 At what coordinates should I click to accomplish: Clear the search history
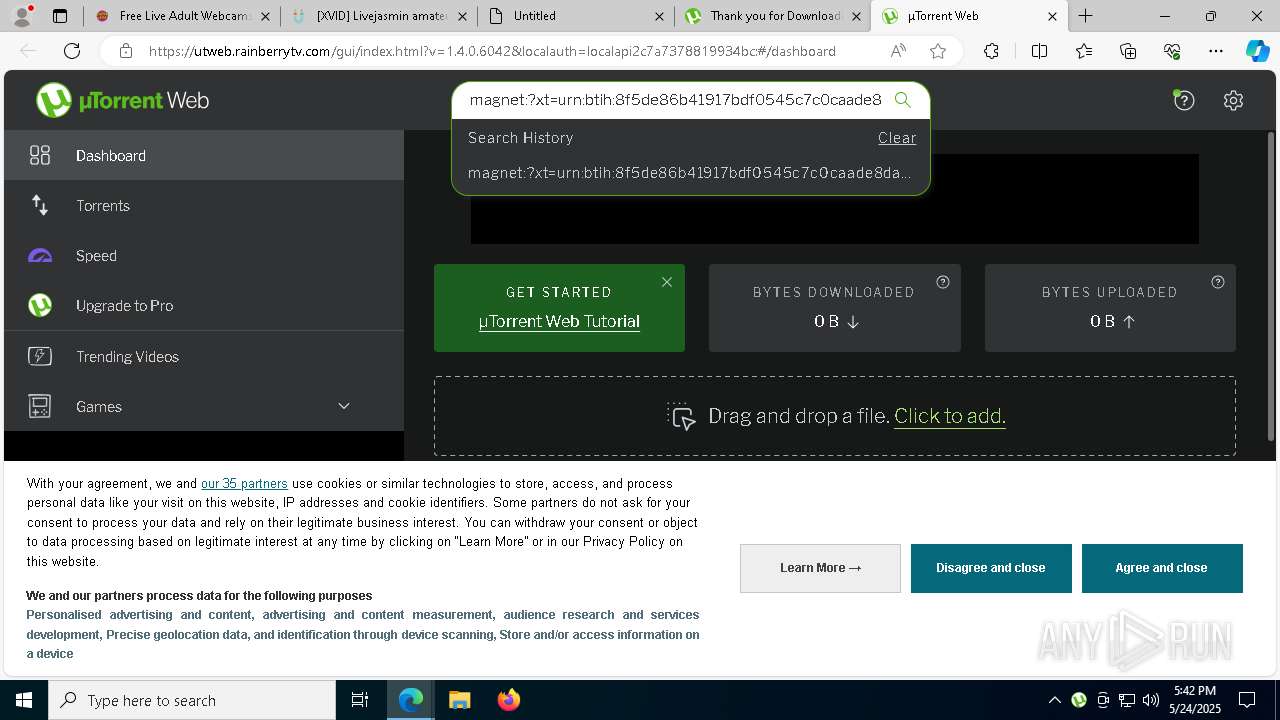897,138
